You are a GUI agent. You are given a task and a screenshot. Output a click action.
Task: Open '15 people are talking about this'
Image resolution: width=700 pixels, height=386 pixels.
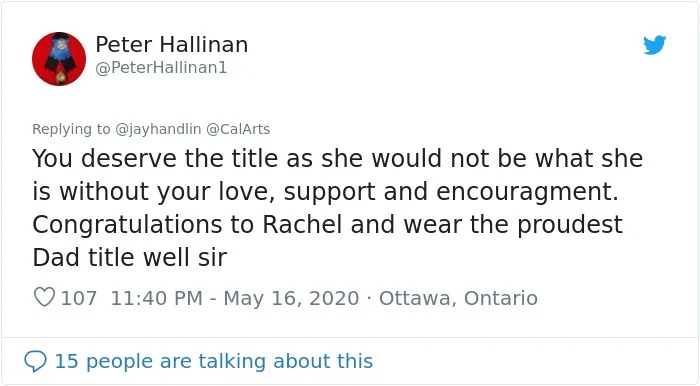pos(213,361)
